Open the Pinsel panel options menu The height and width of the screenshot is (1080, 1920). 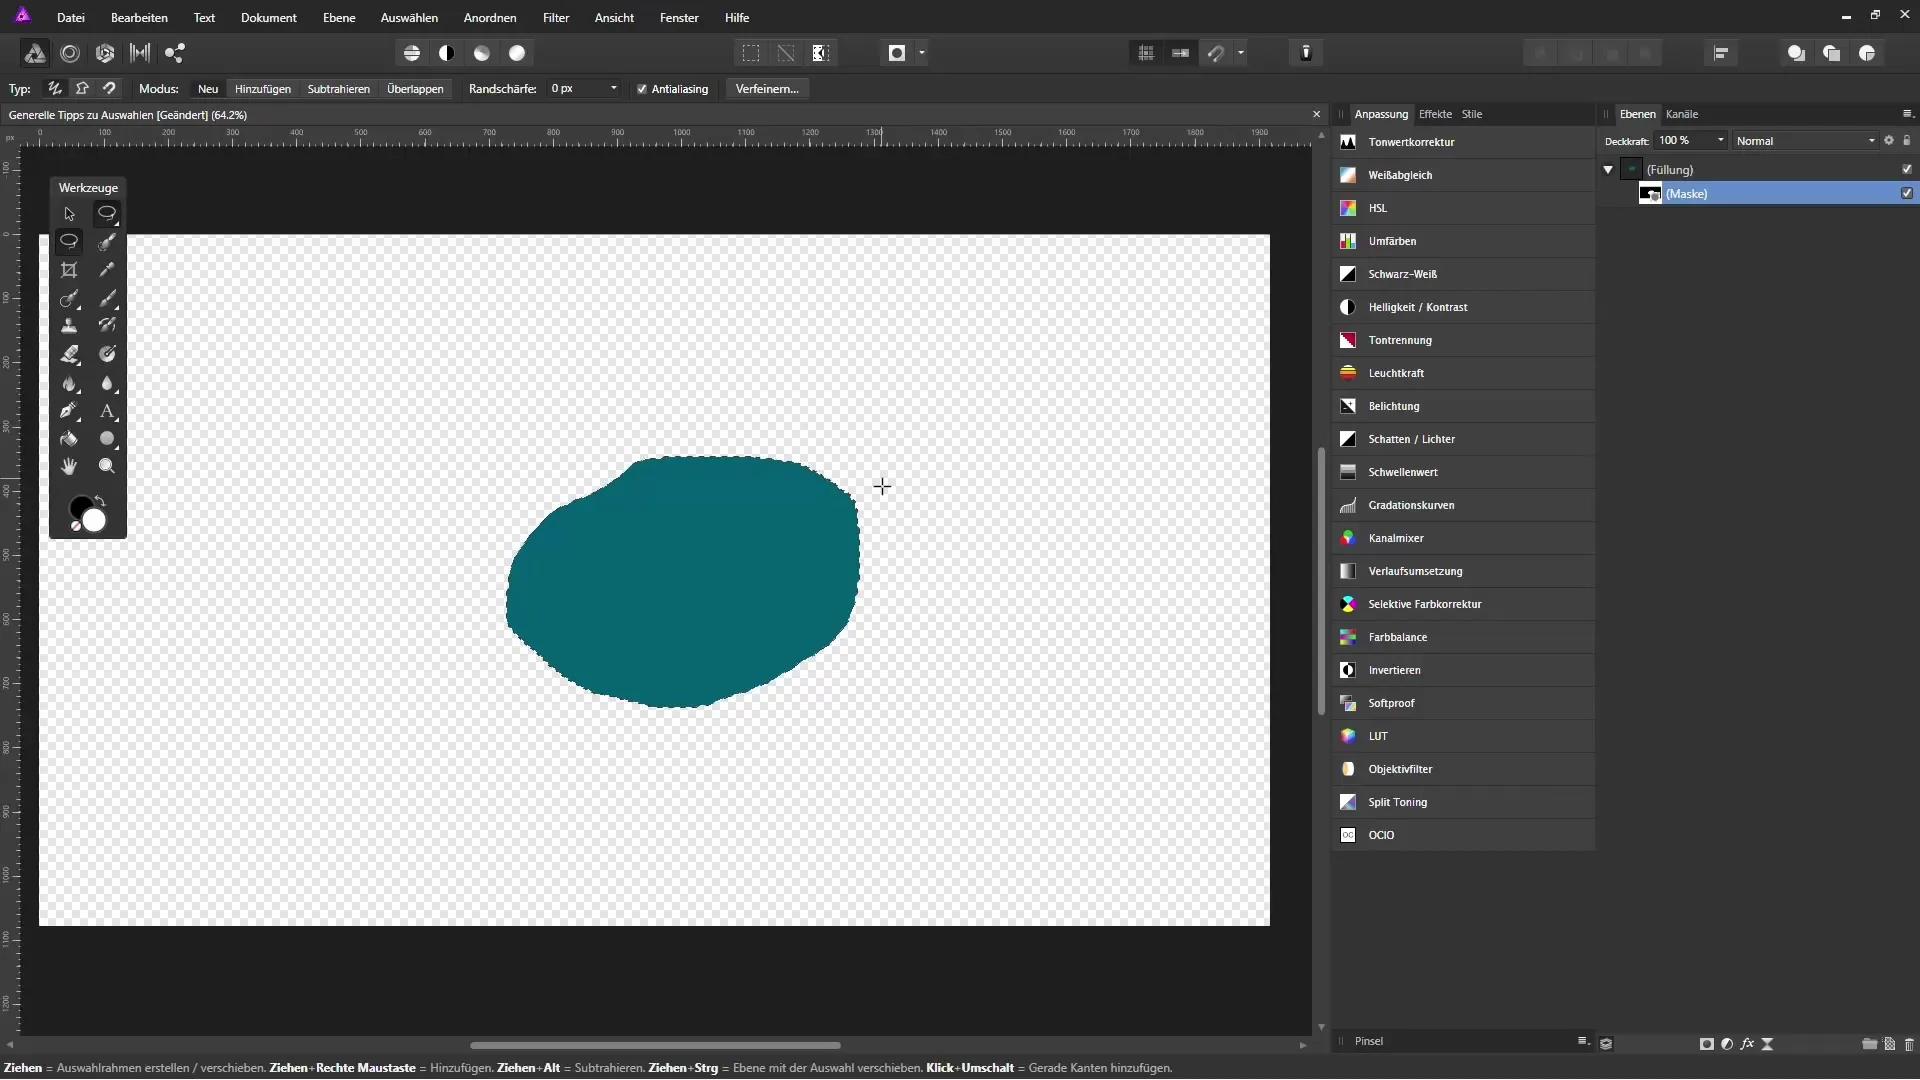point(1583,1042)
